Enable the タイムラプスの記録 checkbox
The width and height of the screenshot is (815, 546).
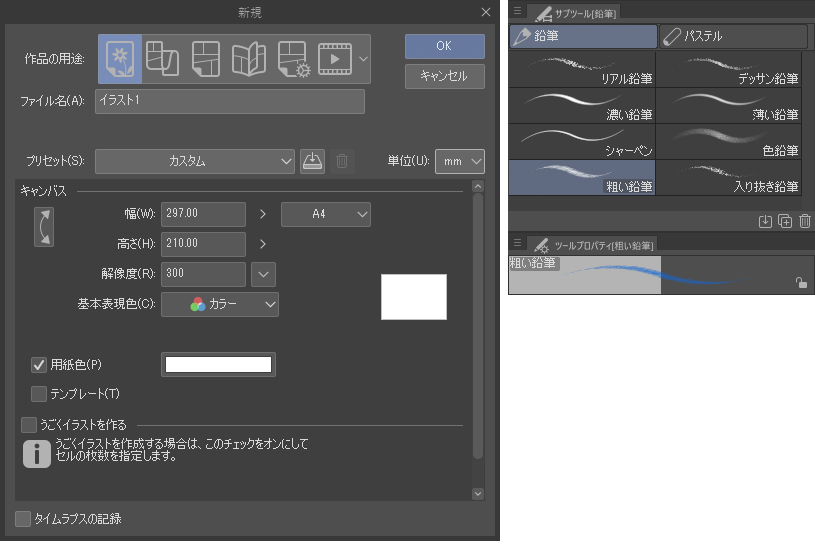coord(23,518)
